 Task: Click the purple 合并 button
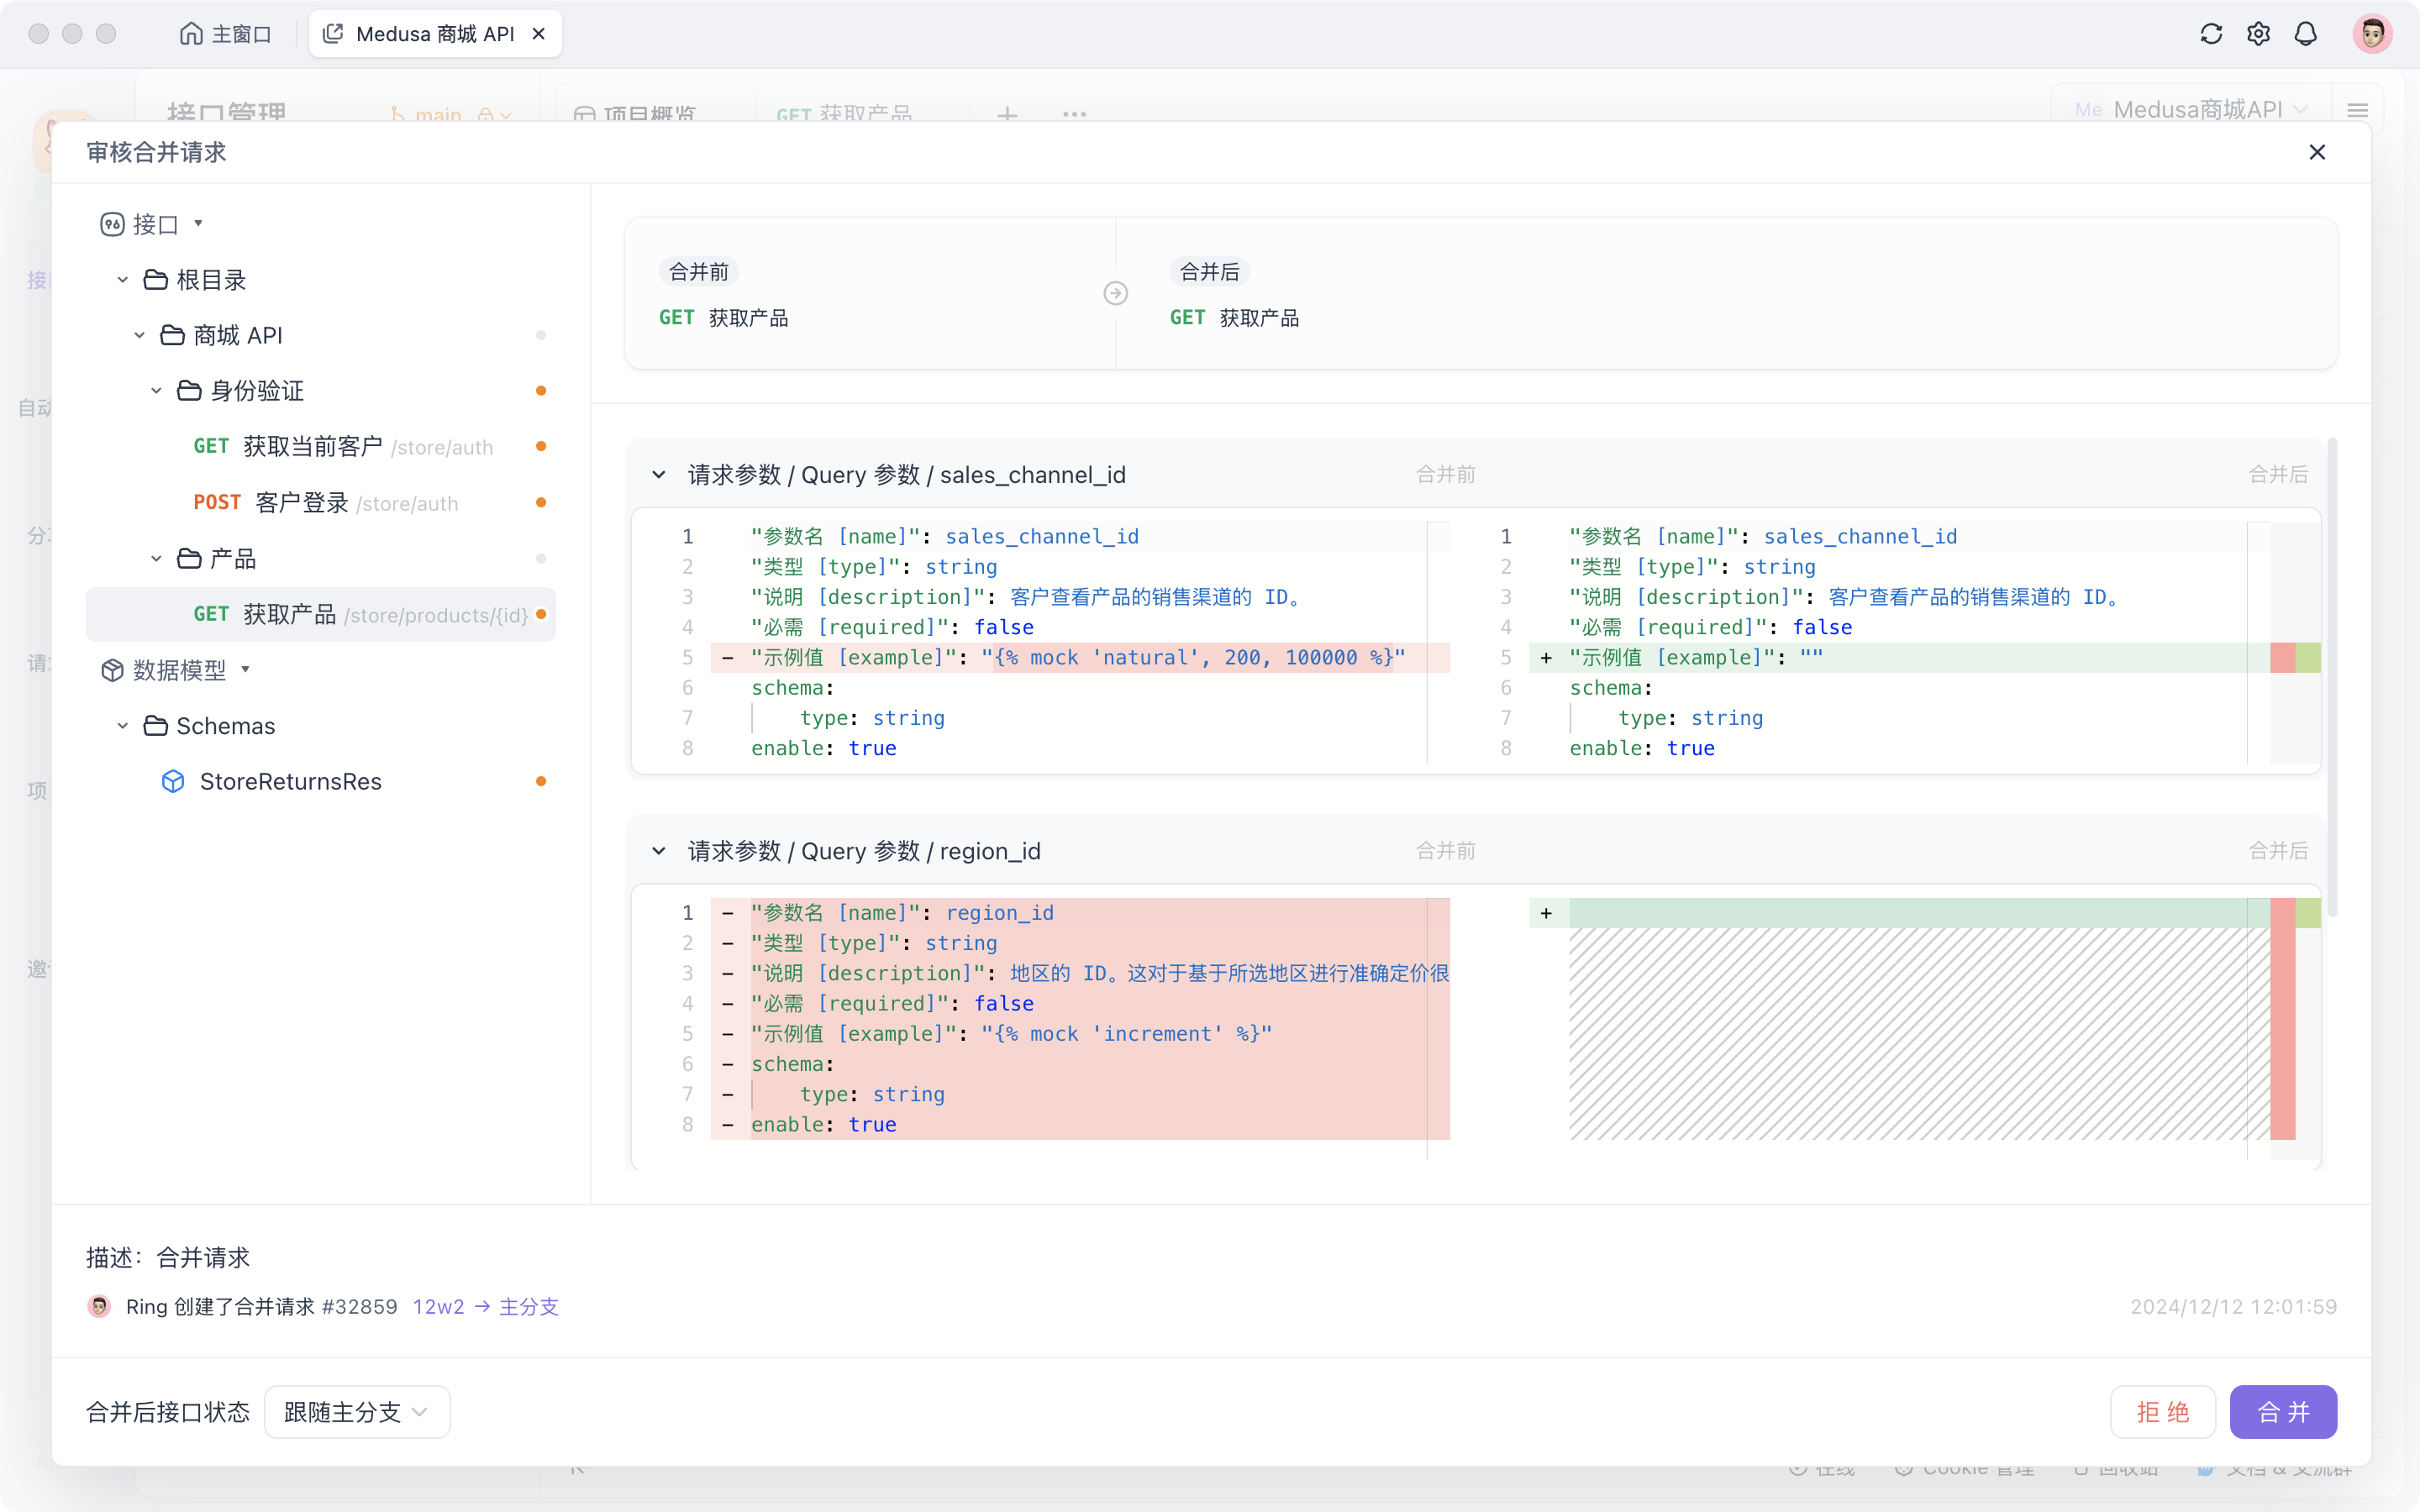point(2282,1412)
